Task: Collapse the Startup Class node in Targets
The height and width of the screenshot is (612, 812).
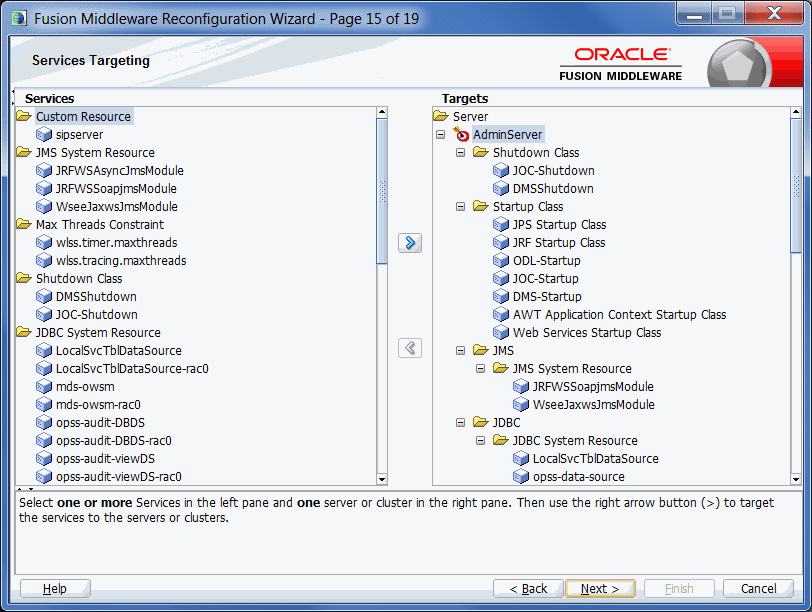Action: point(460,207)
